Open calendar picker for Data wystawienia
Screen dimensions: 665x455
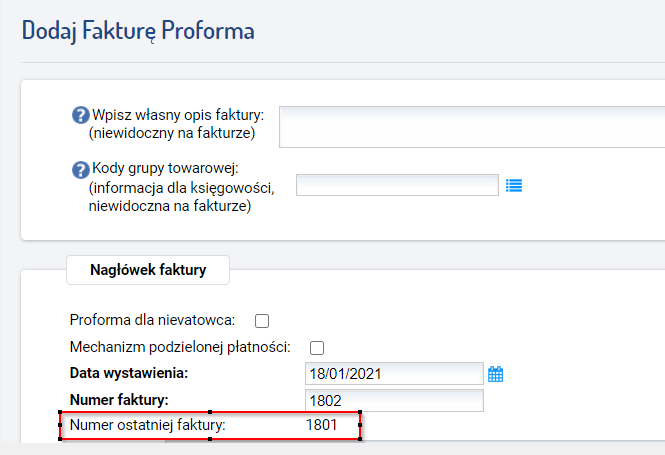tap(495, 374)
